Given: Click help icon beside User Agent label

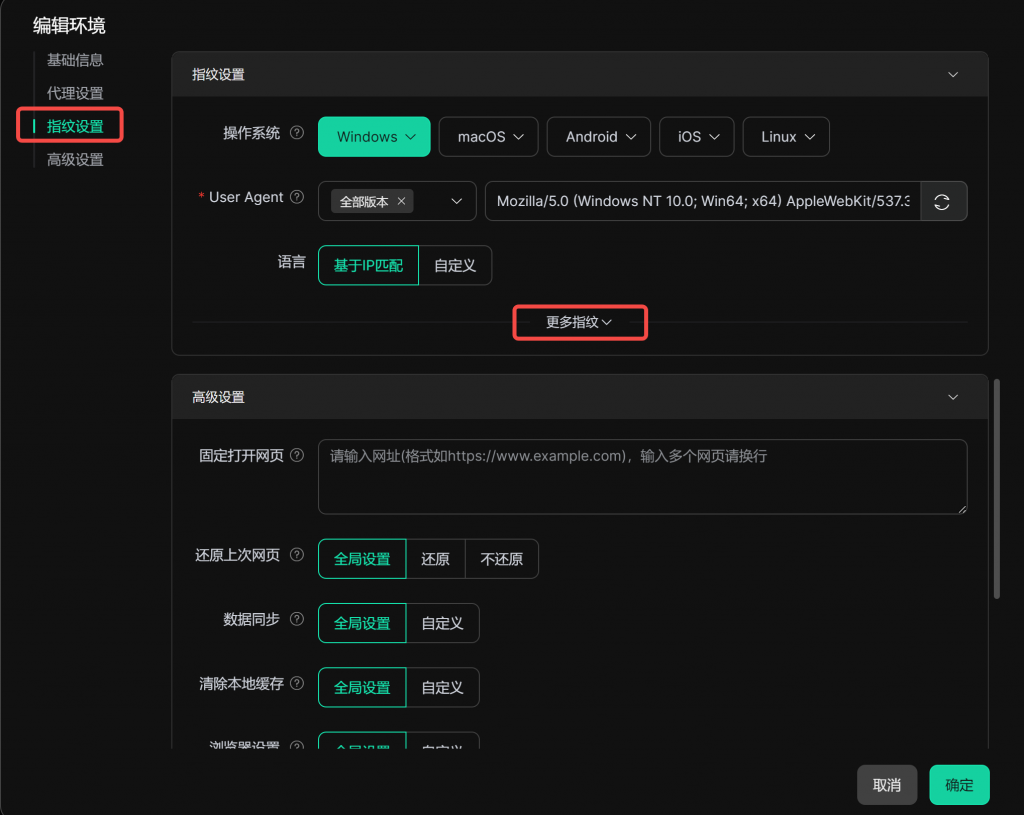Looking at the screenshot, I should coord(297,198).
